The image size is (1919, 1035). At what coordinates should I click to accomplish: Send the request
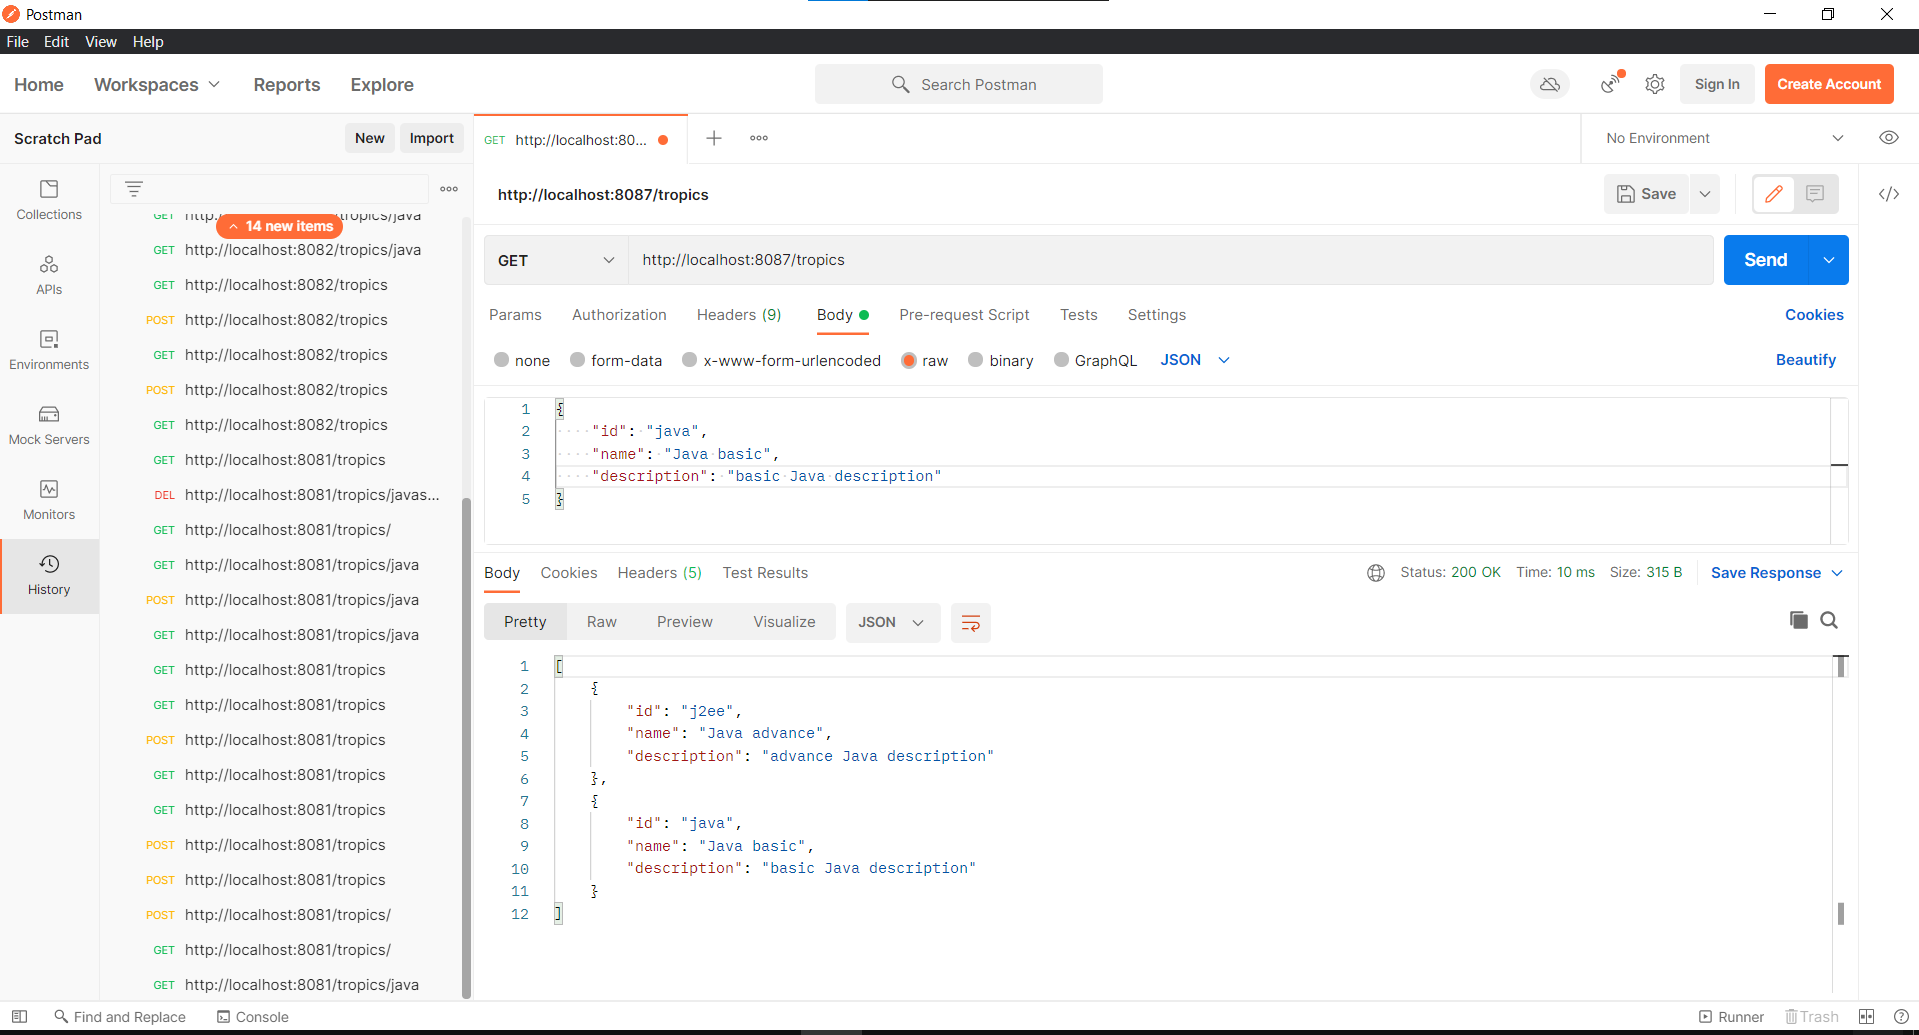coord(1766,260)
